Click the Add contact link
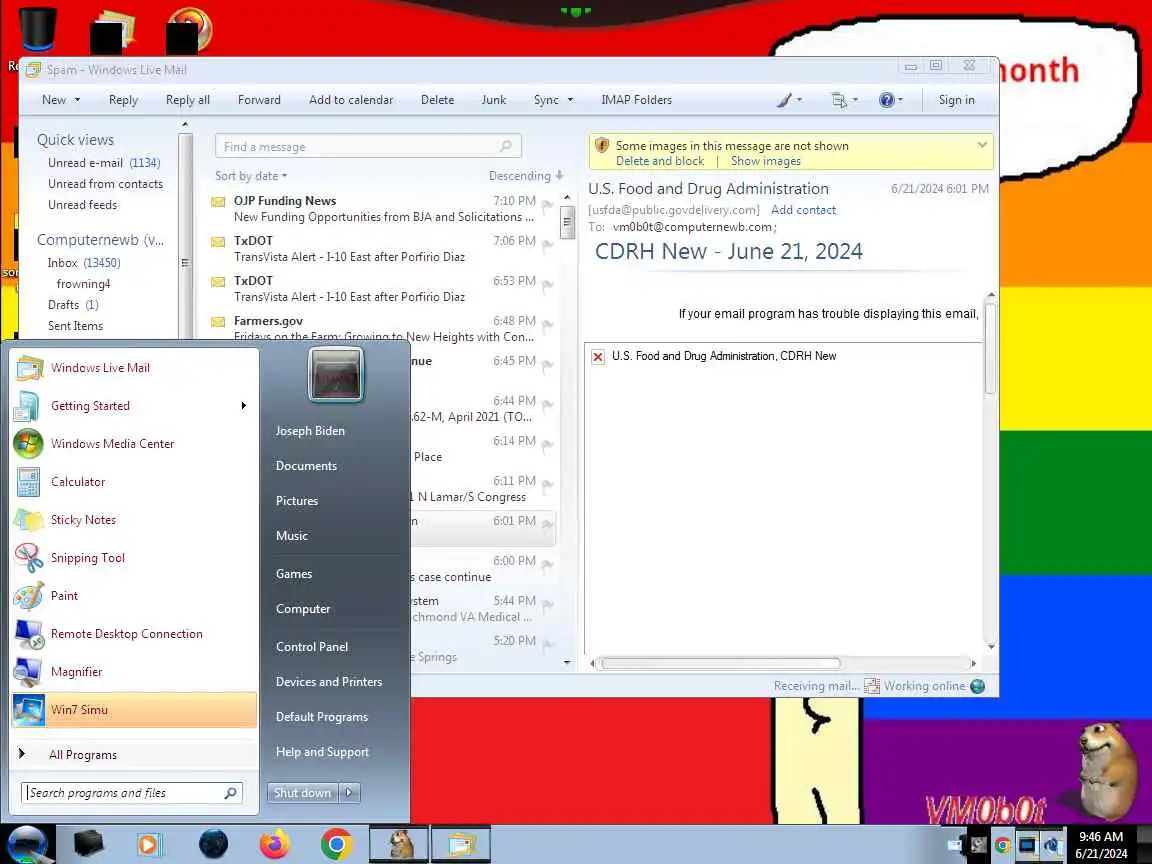The height and width of the screenshot is (864, 1152). tap(803, 210)
